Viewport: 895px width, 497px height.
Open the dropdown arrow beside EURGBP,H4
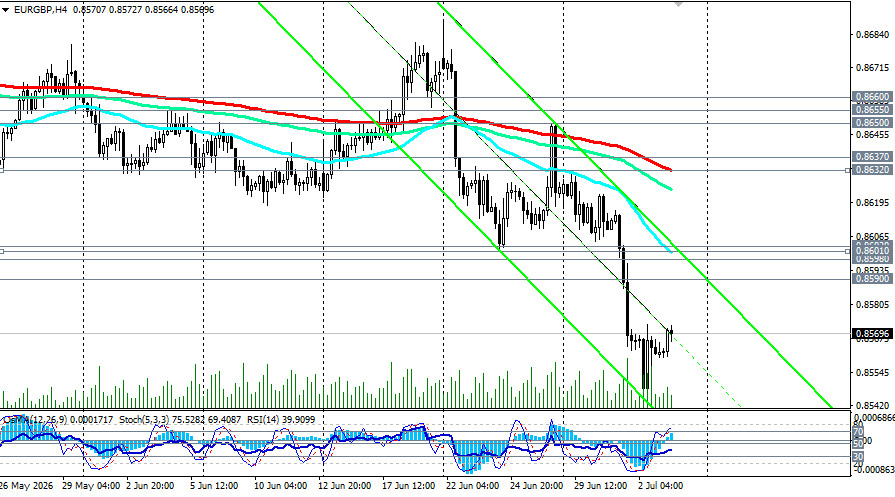[x=5, y=10]
